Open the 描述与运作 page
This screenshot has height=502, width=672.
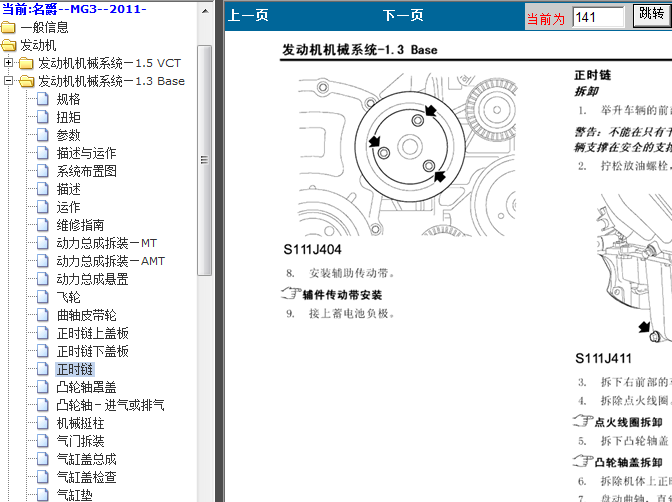point(86,153)
